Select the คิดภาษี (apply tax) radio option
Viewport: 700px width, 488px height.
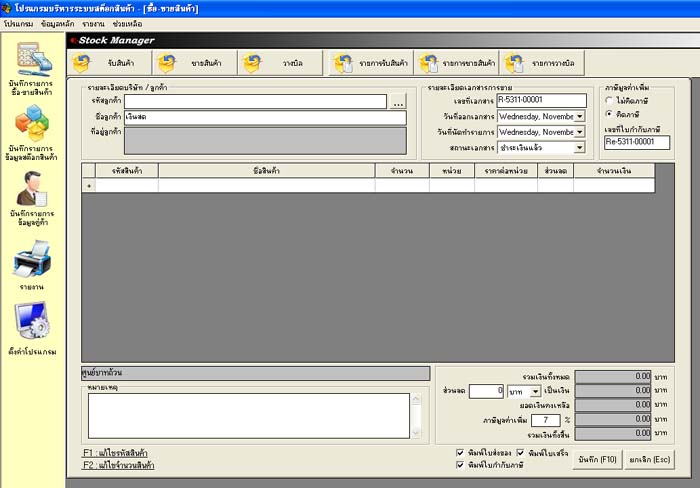click(611, 114)
